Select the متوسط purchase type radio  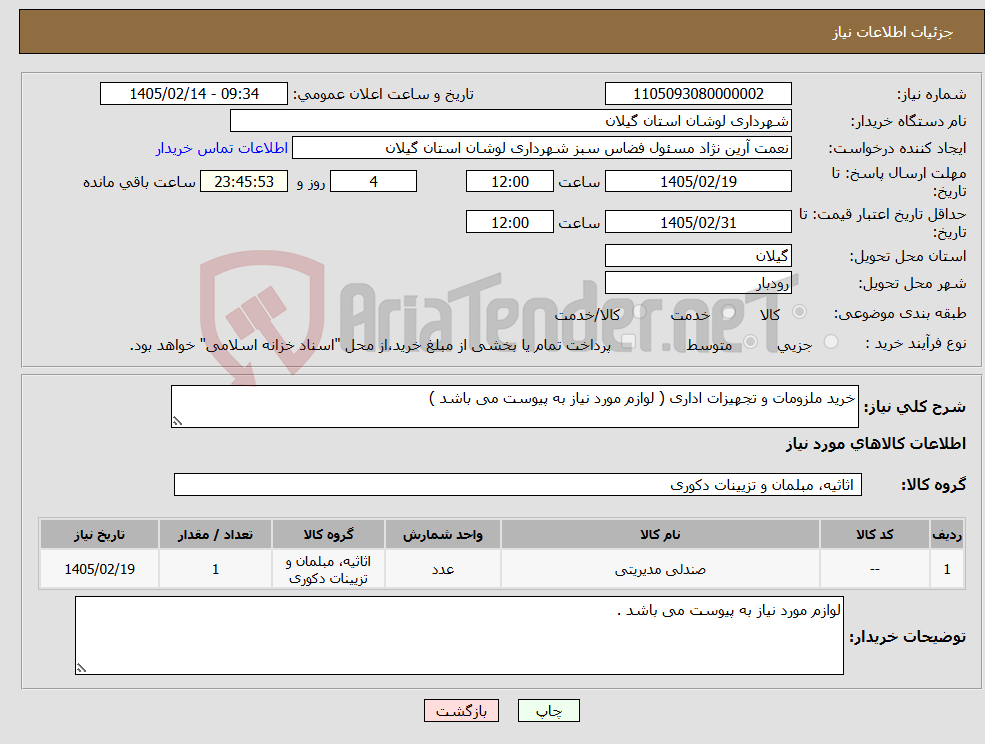pyautogui.click(x=751, y=342)
